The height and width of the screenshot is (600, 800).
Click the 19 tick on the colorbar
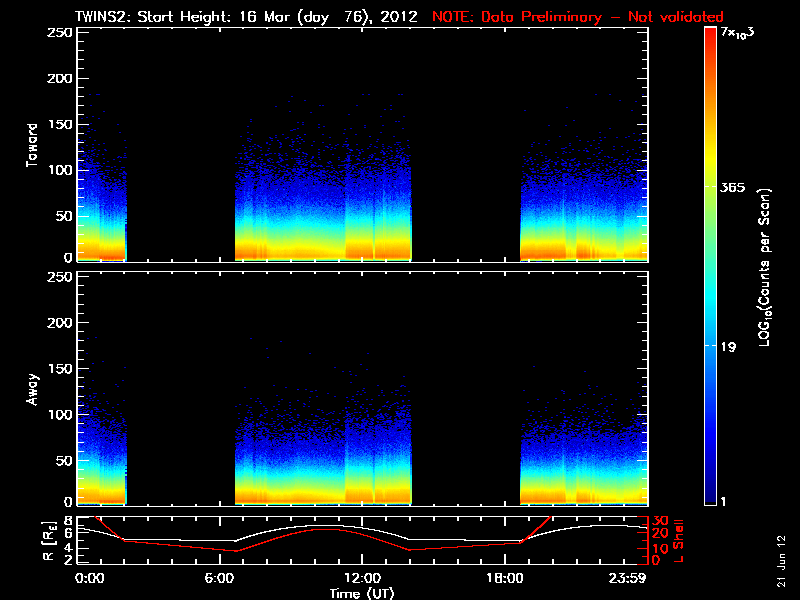[x=729, y=347]
